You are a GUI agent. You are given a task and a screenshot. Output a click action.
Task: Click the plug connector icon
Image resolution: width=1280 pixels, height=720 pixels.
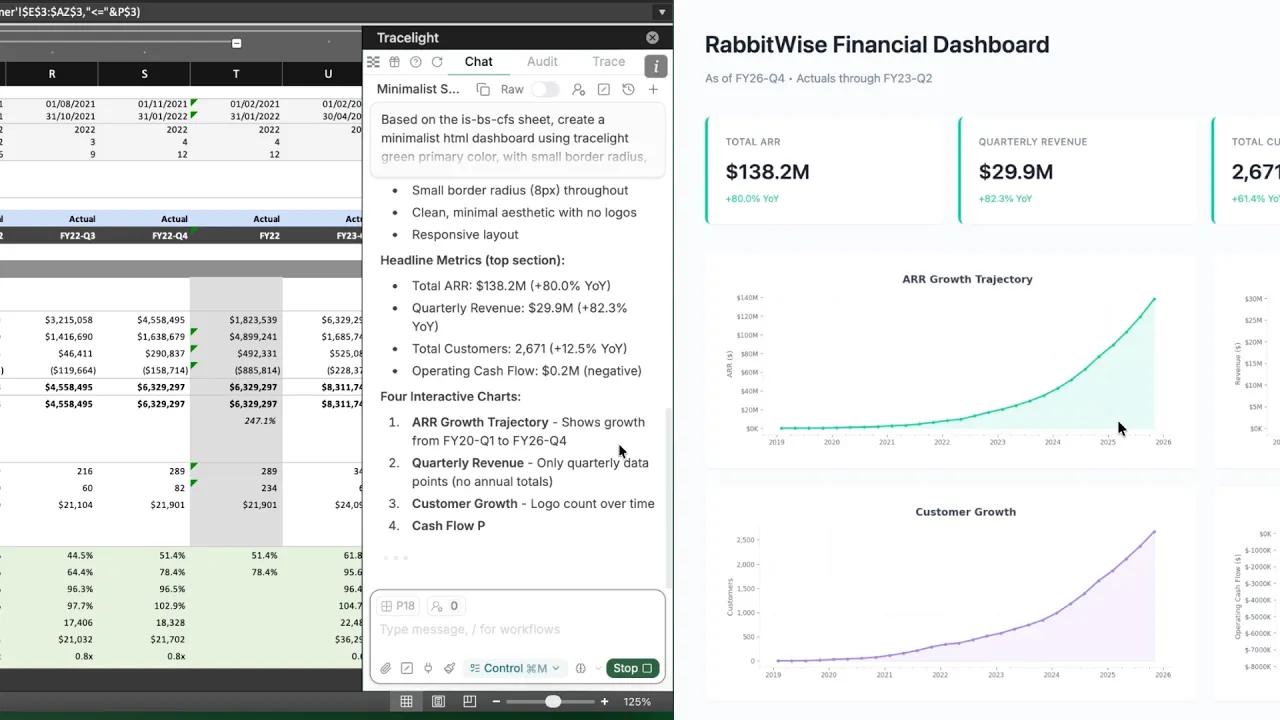(x=428, y=668)
